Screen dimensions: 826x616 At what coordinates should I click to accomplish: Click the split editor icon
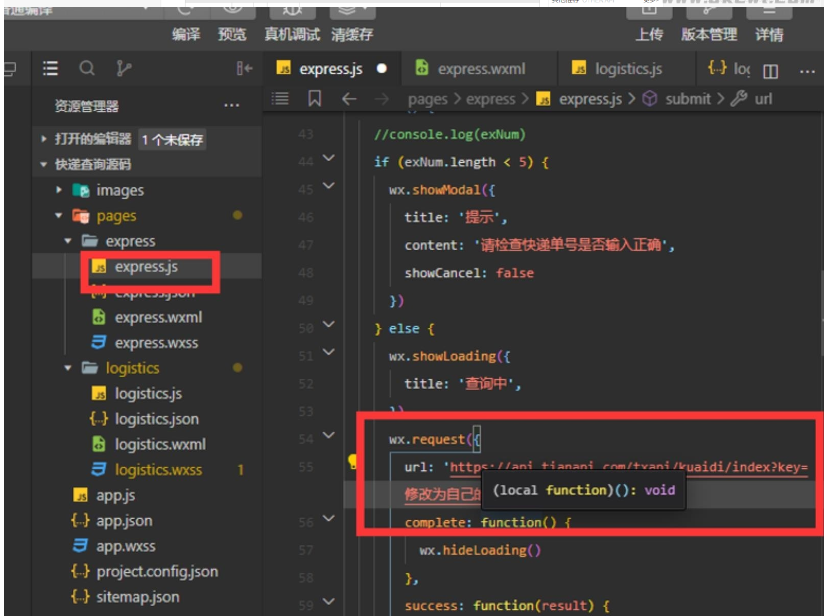tap(770, 71)
